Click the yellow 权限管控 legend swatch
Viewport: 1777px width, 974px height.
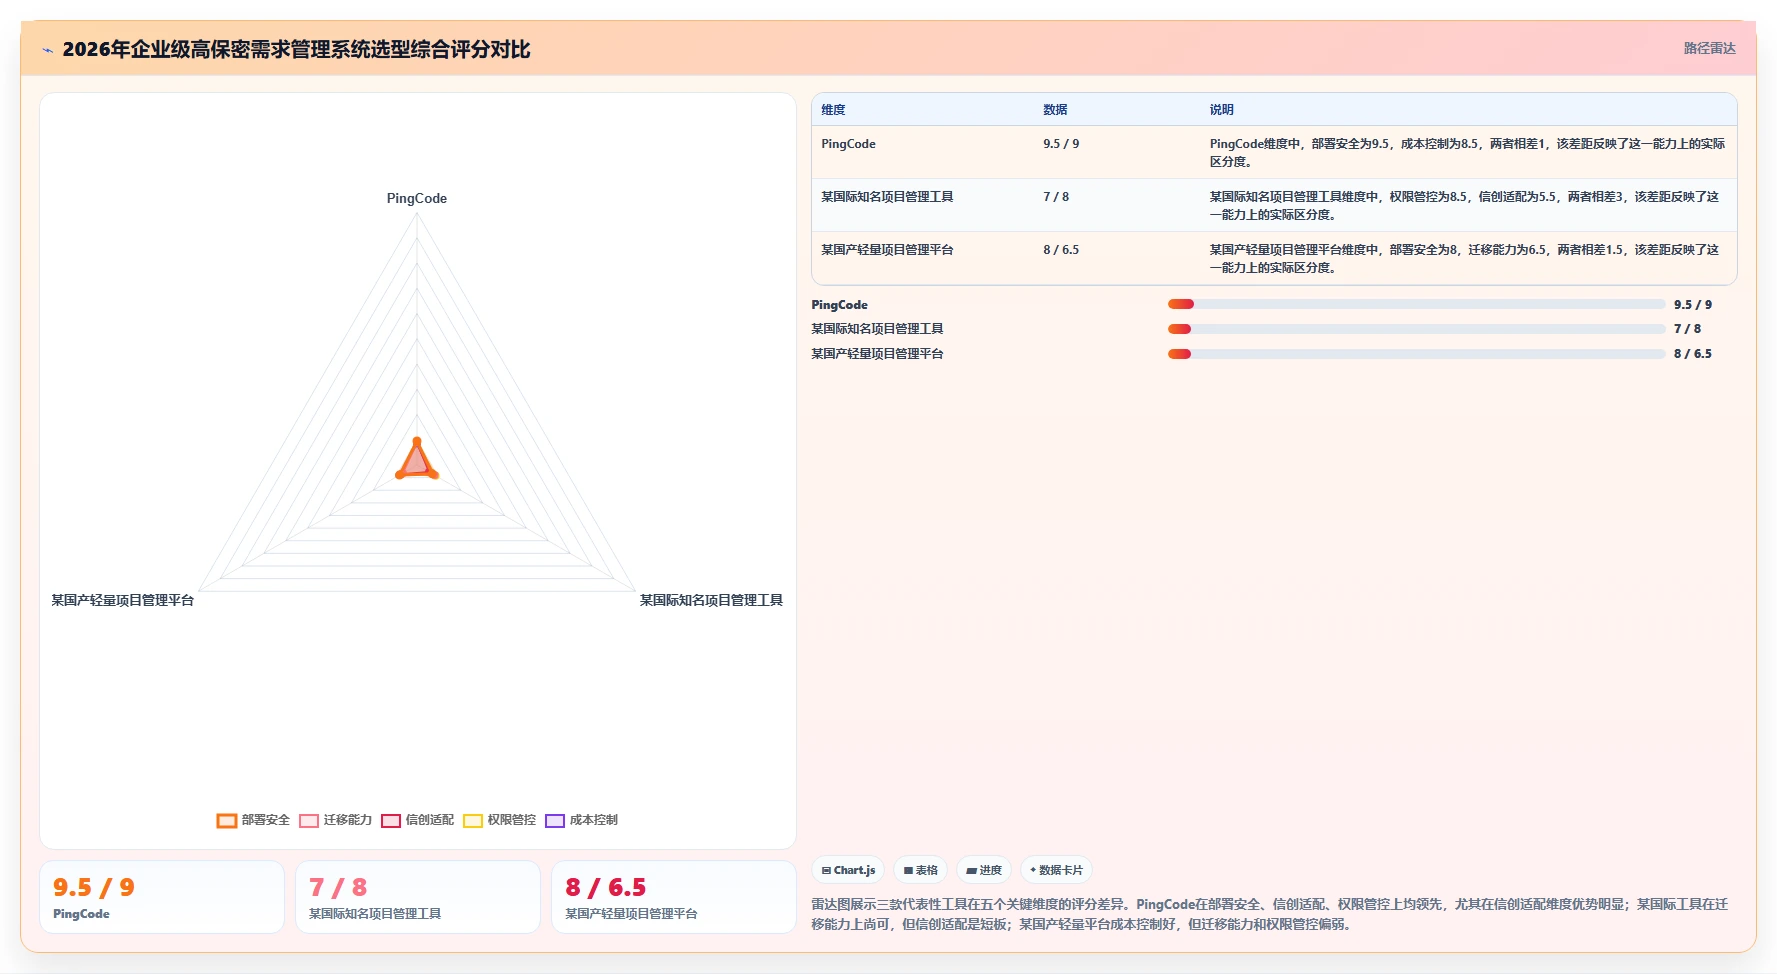pyautogui.click(x=473, y=821)
